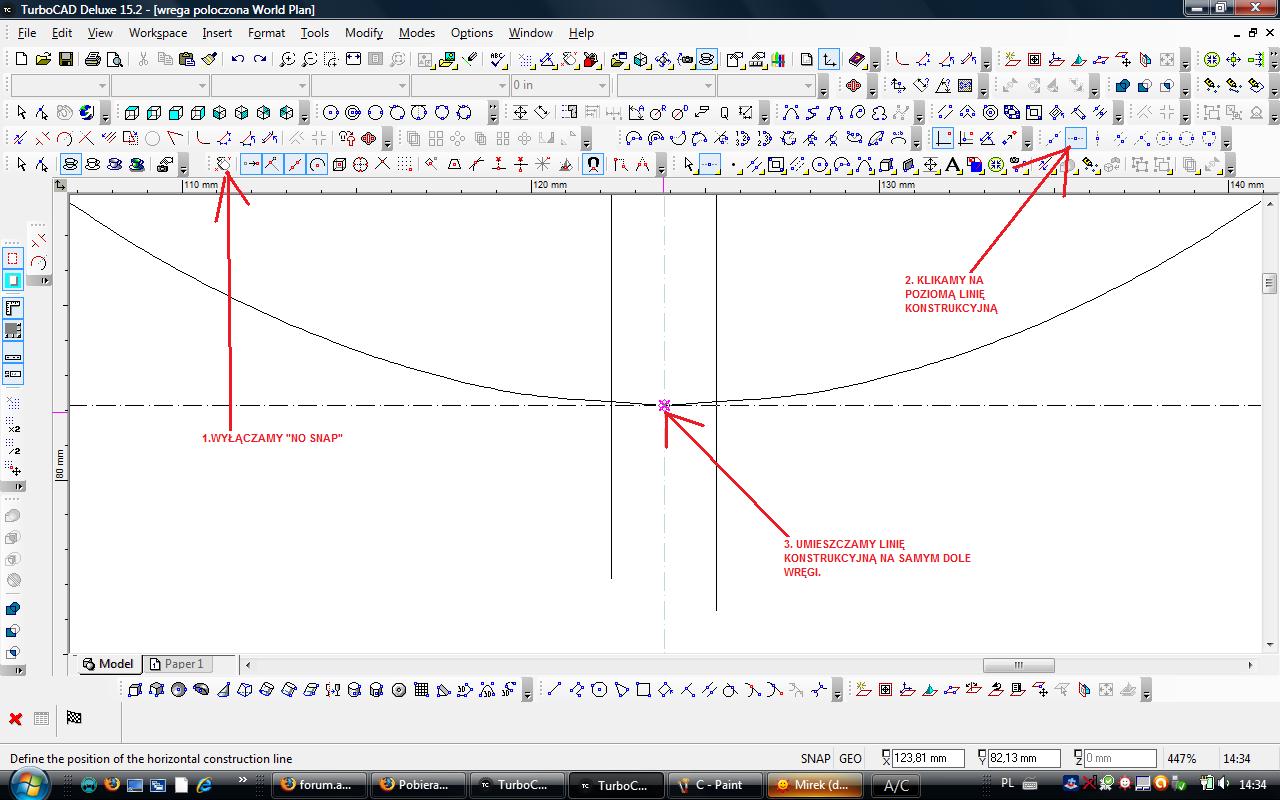The height and width of the screenshot is (800, 1280).
Task: Open the '0 in' dropdown
Action: (559, 86)
